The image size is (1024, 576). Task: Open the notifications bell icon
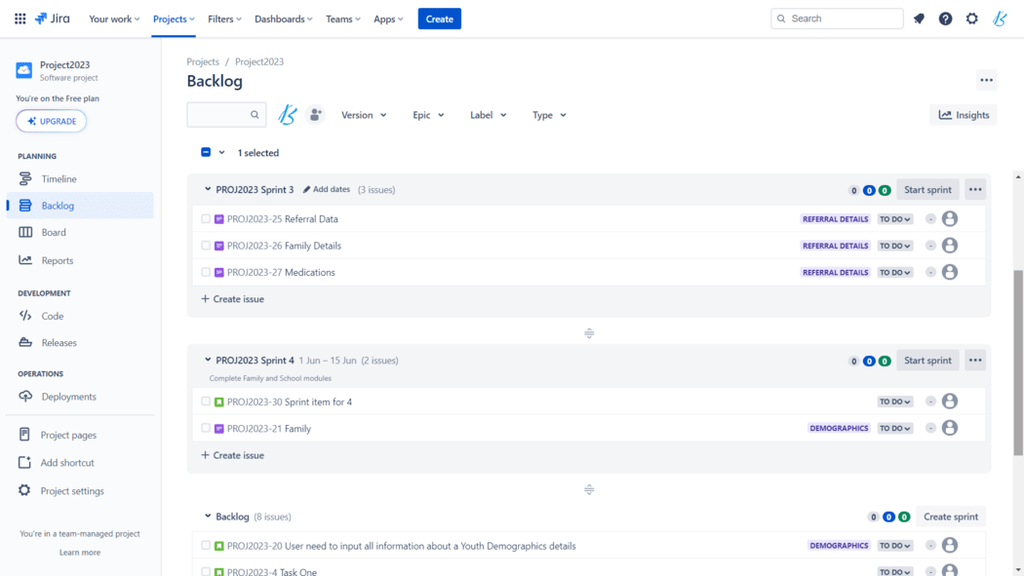(x=919, y=19)
